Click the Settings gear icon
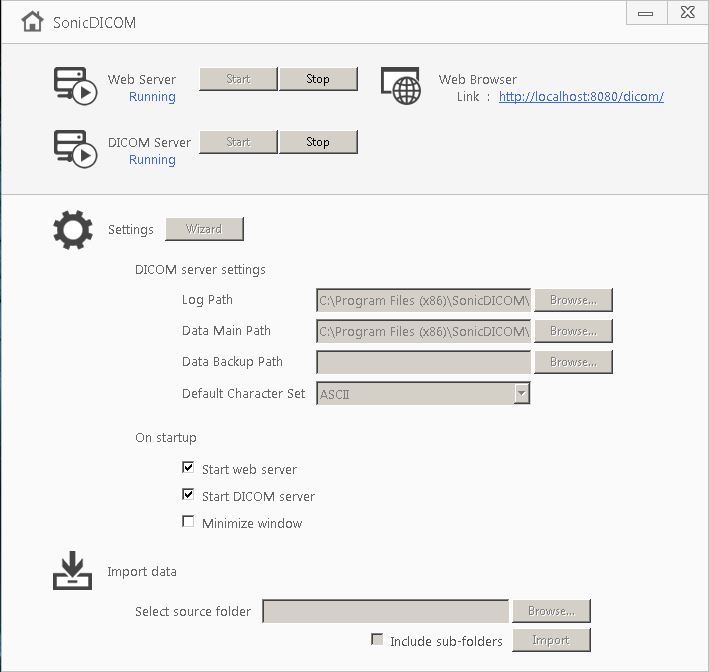This screenshot has height=672, width=709. [x=73, y=230]
